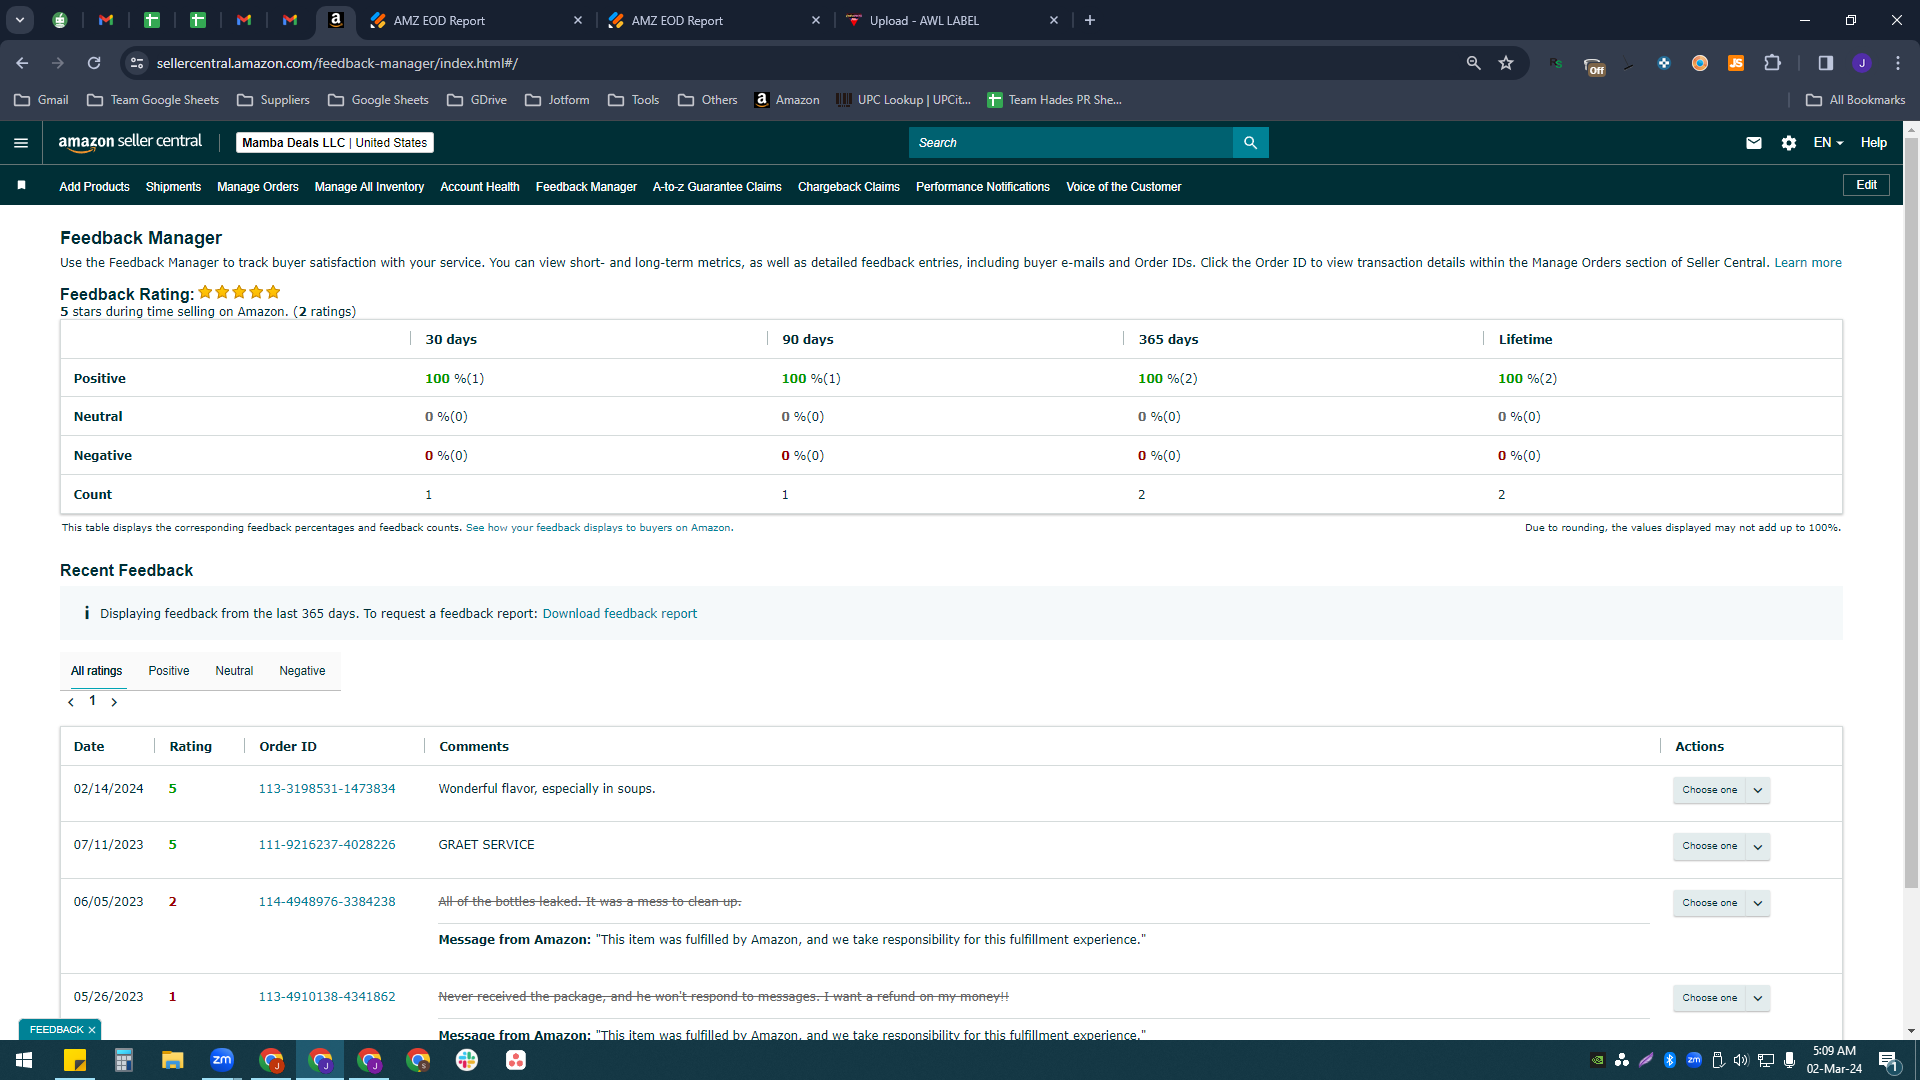Switch to the Upload - AWL LABEL tab
The height and width of the screenshot is (1080, 1920).
[950, 20]
